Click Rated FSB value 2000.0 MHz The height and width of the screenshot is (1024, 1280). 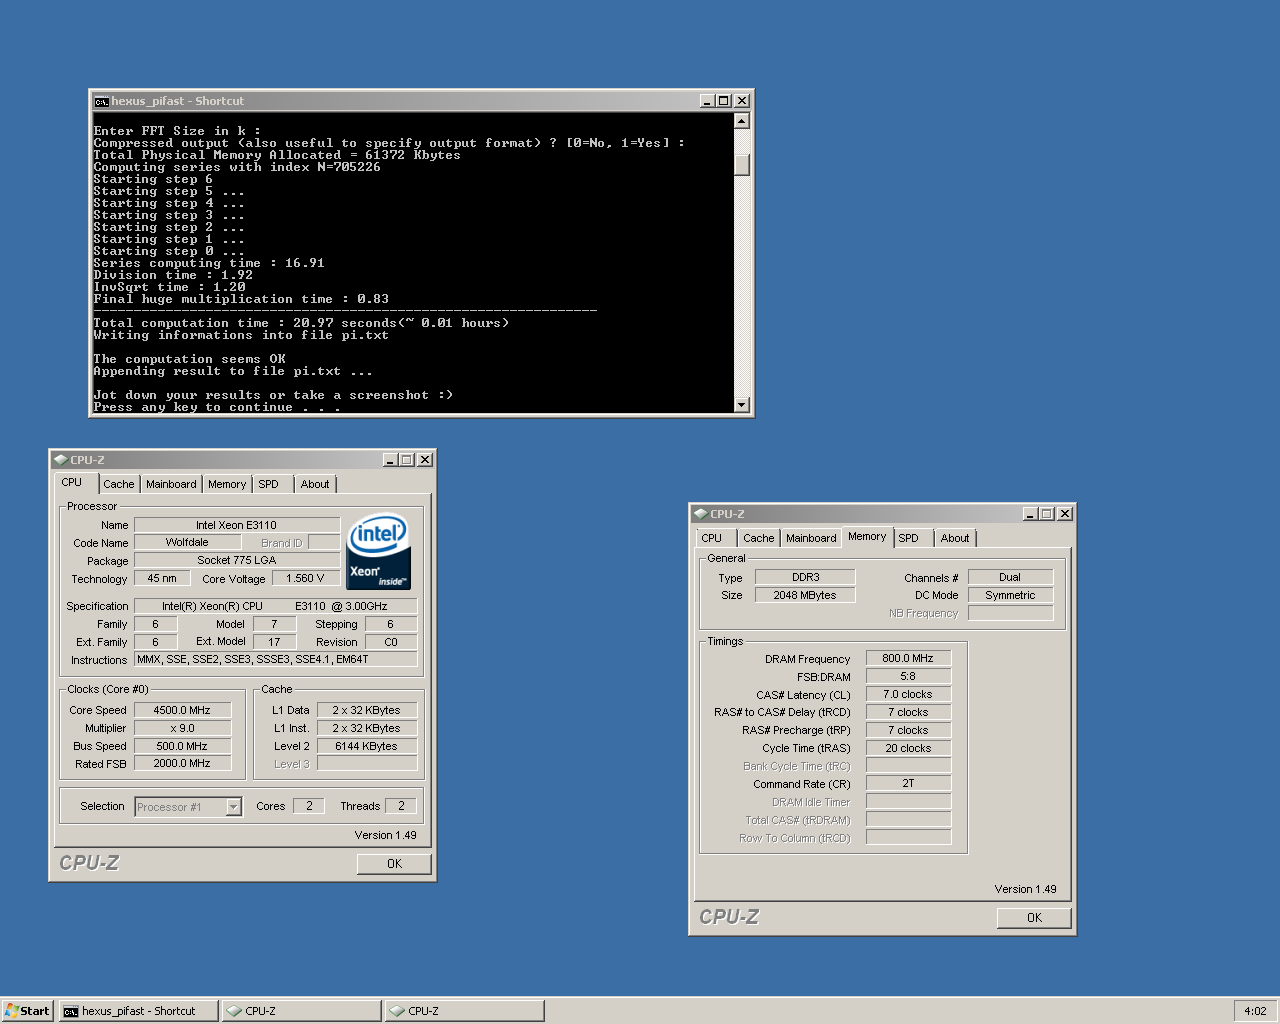[182, 763]
